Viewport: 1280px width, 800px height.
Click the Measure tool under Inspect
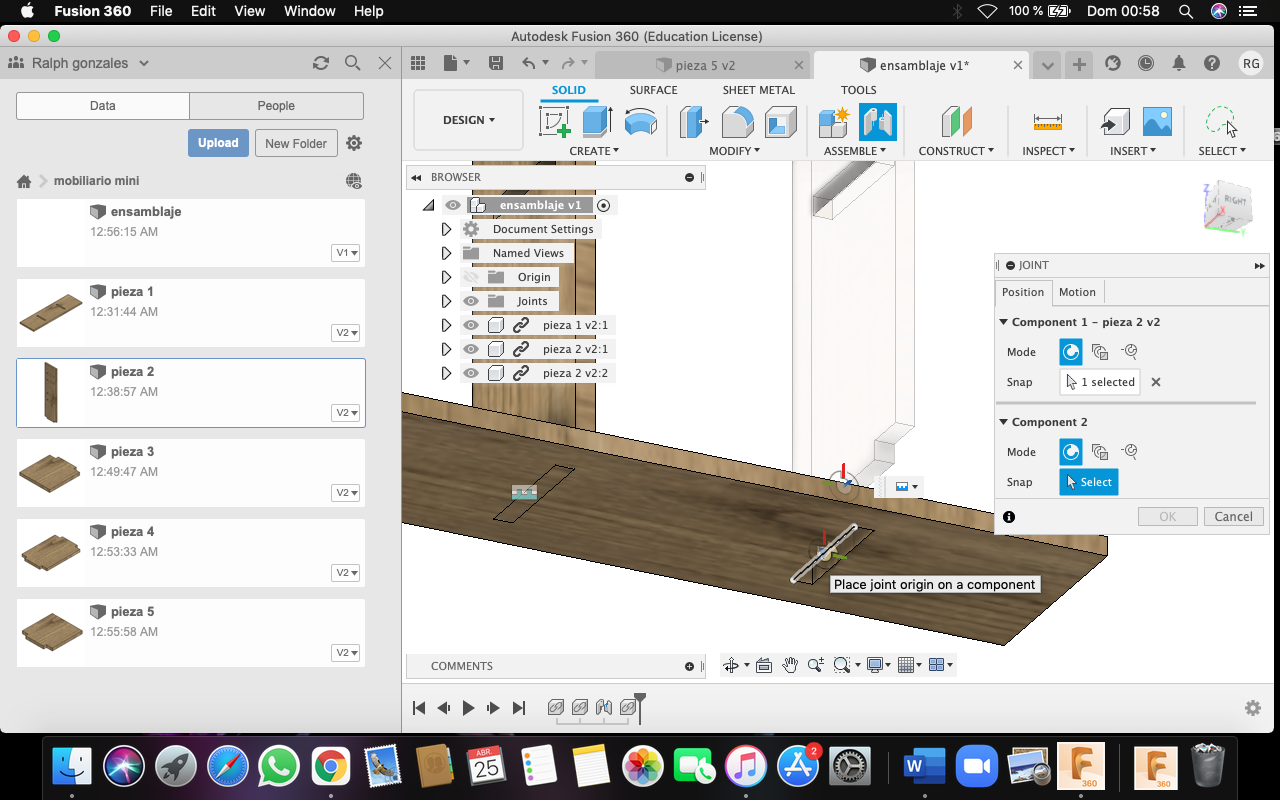tap(1047, 122)
